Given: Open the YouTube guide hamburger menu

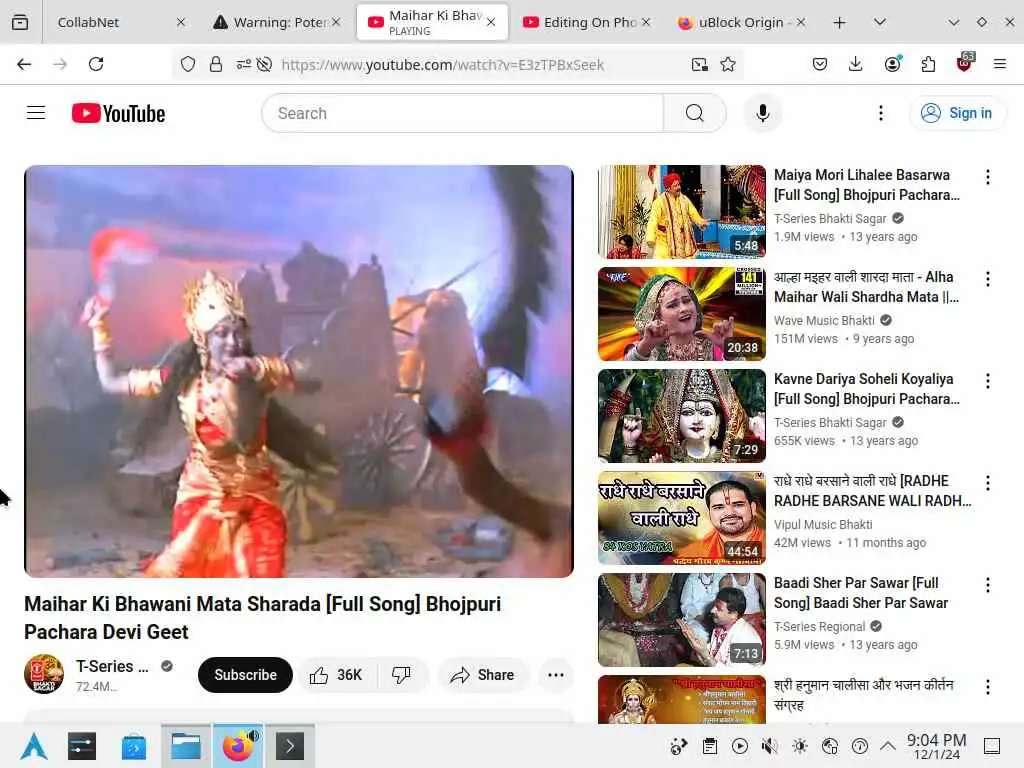Looking at the screenshot, I should click(x=36, y=113).
